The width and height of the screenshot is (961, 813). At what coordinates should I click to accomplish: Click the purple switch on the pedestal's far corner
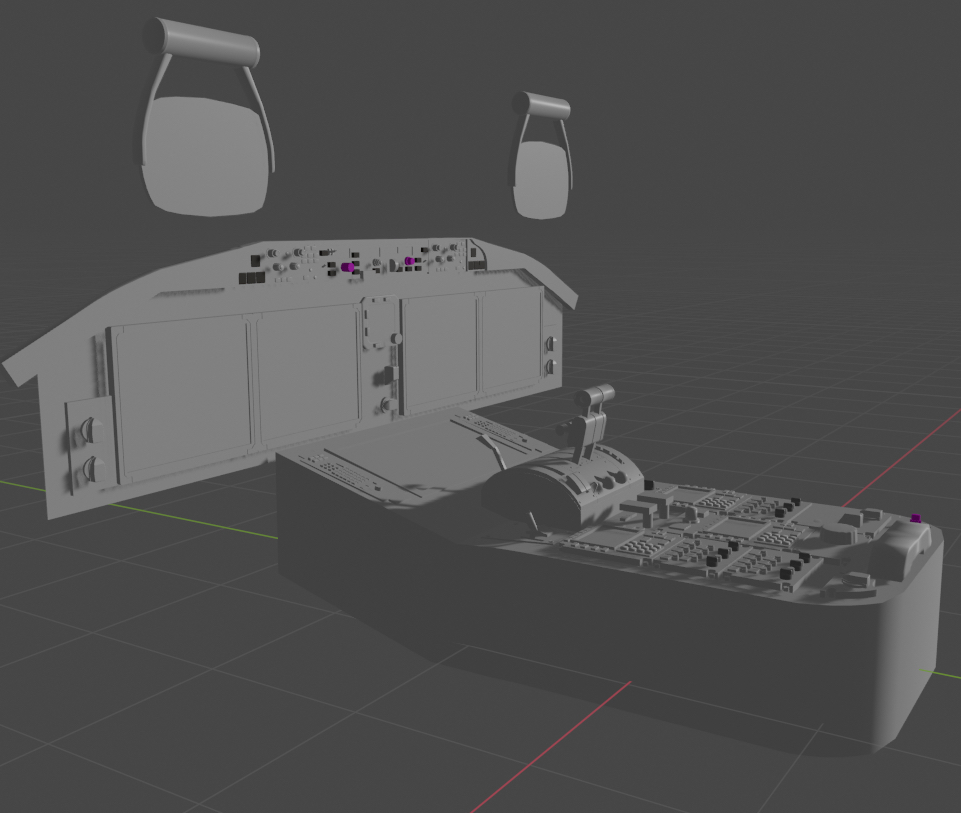click(x=915, y=518)
